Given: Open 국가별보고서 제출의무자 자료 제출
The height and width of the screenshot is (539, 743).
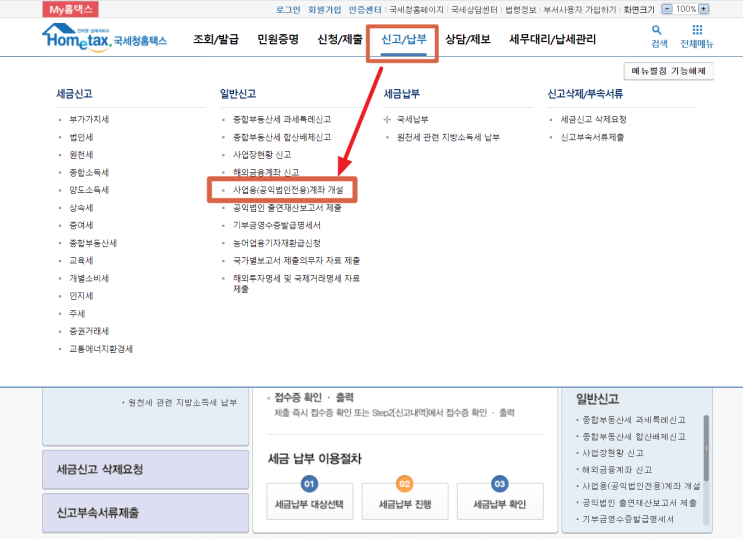Looking at the screenshot, I should coord(296,261).
